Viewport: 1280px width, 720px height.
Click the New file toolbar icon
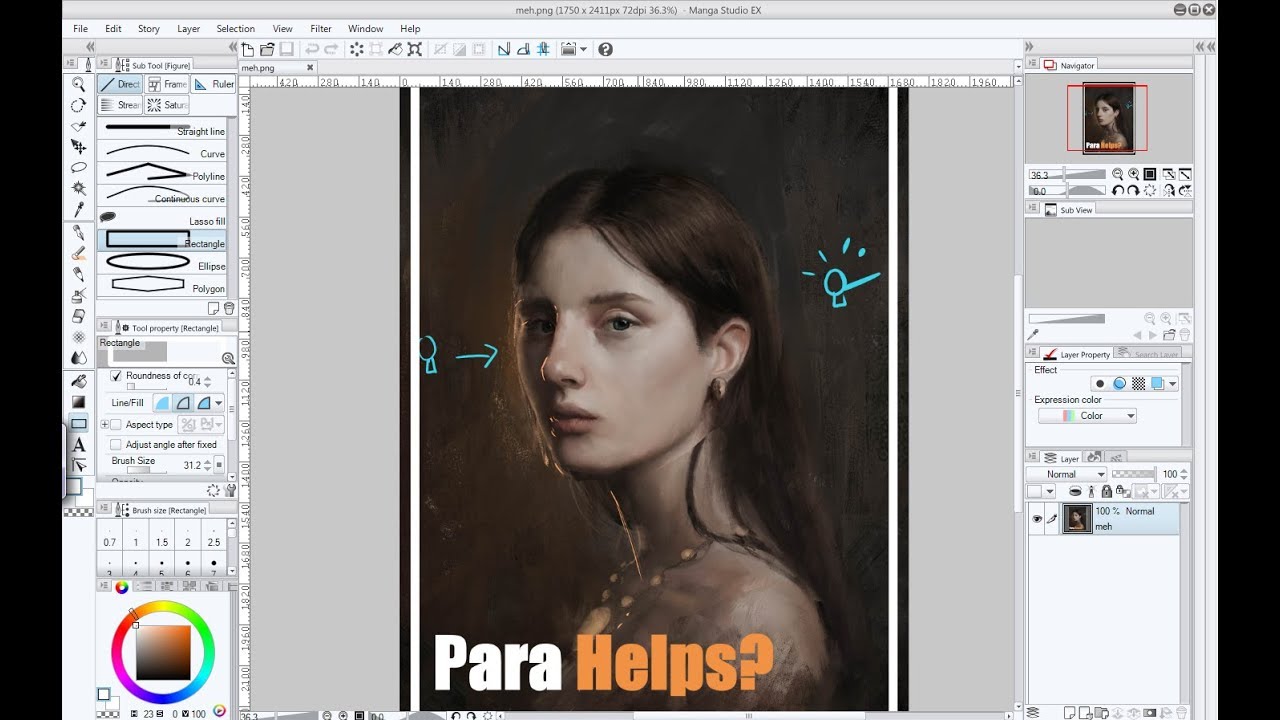tap(248, 49)
